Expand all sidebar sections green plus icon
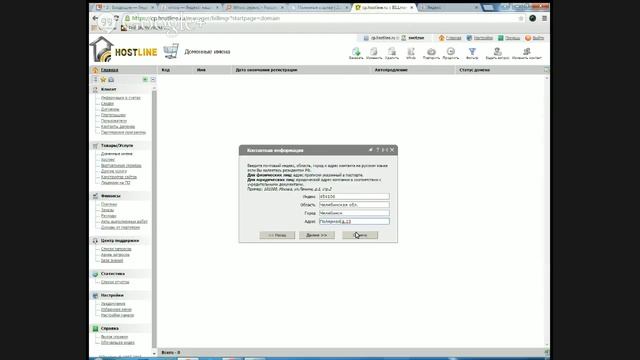Image resolution: width=640 pixels, height=360 pixels. [145, 80]
